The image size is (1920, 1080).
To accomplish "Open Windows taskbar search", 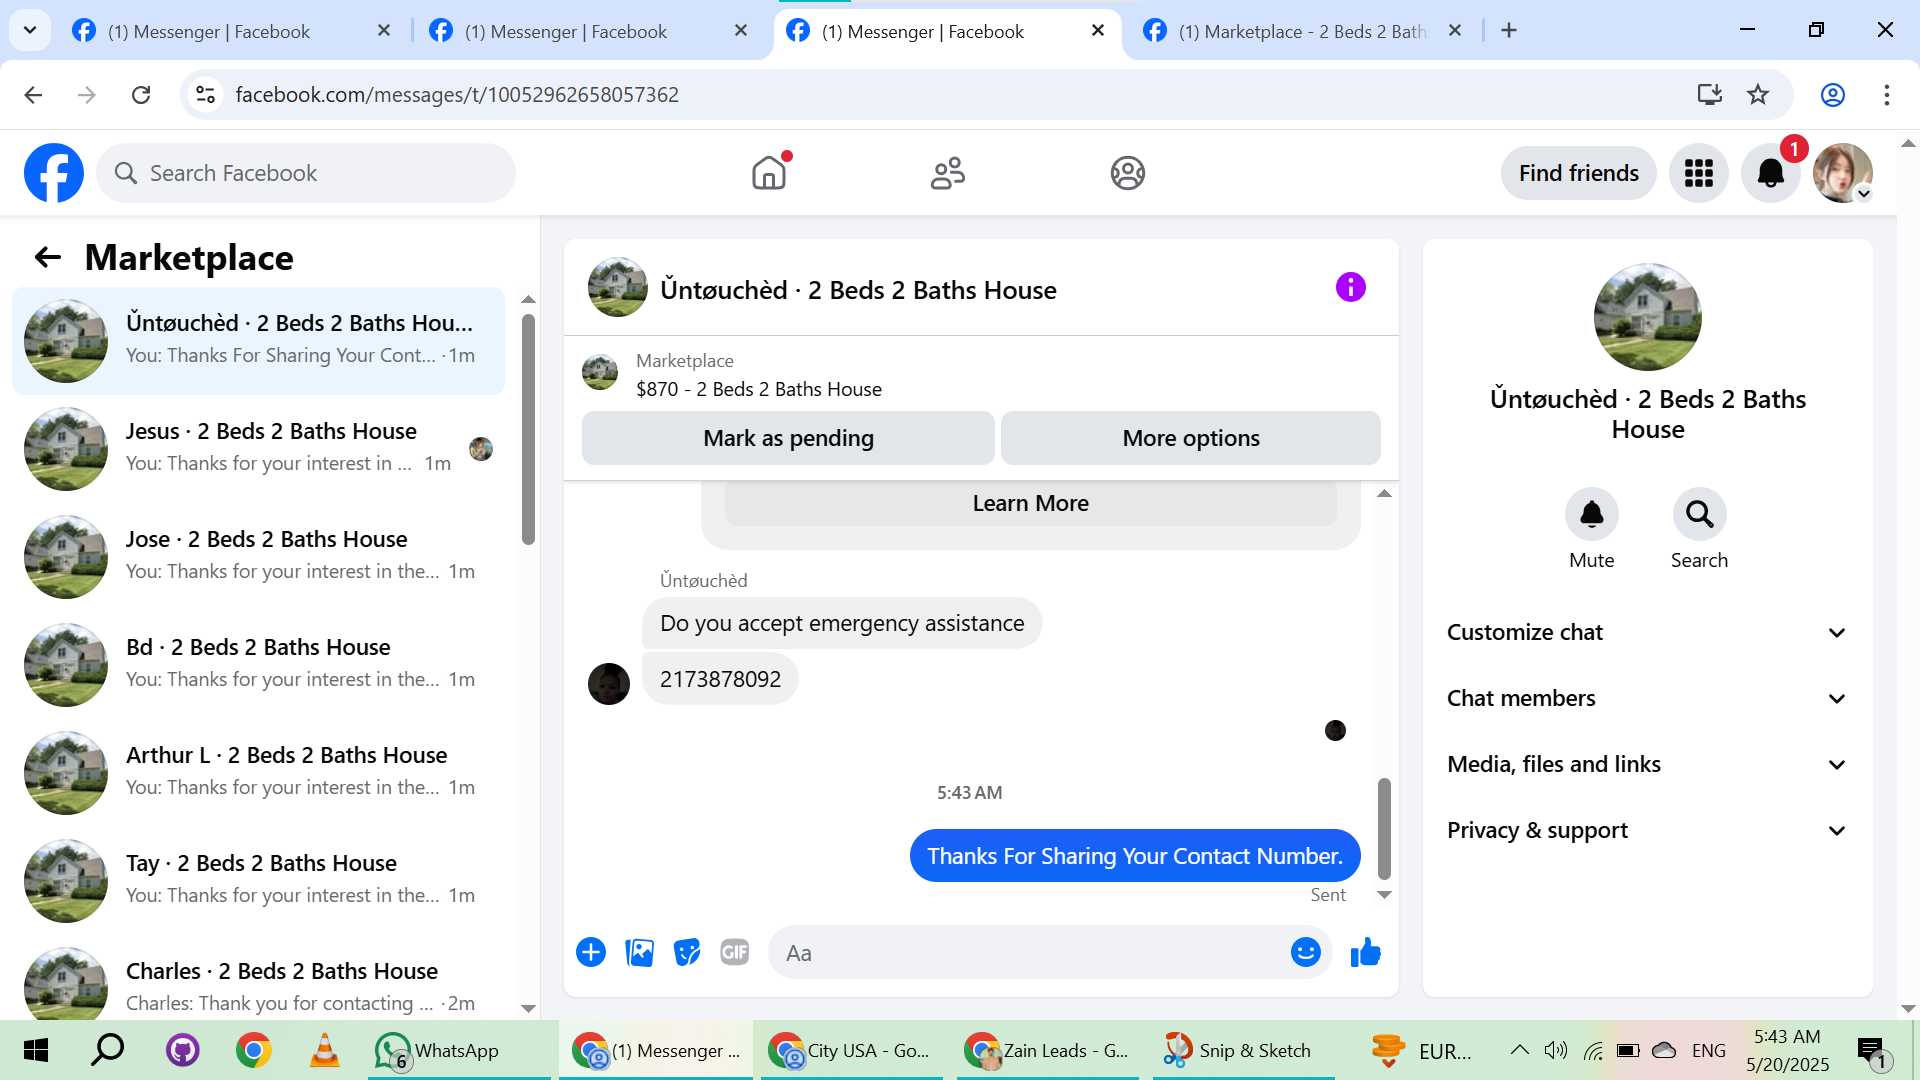I will [x=108, y=1050].
